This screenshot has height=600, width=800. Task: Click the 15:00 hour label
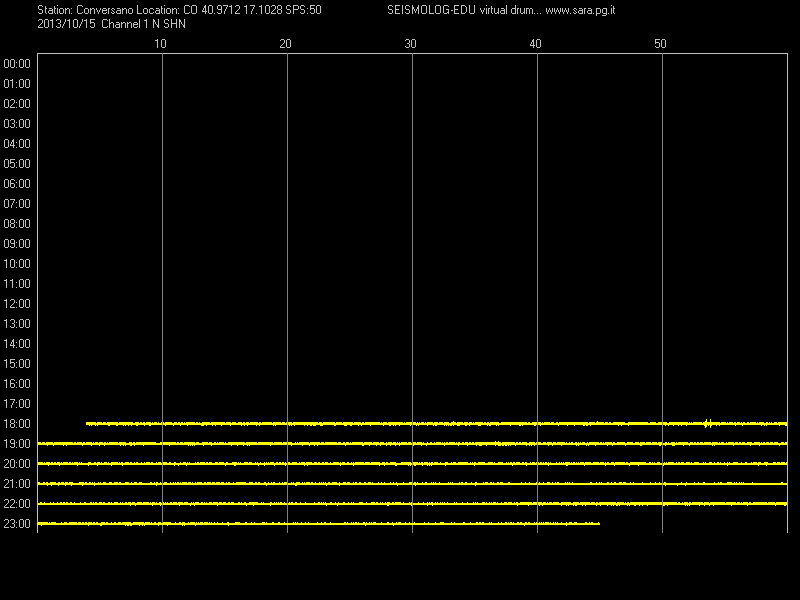click(17, 364)
